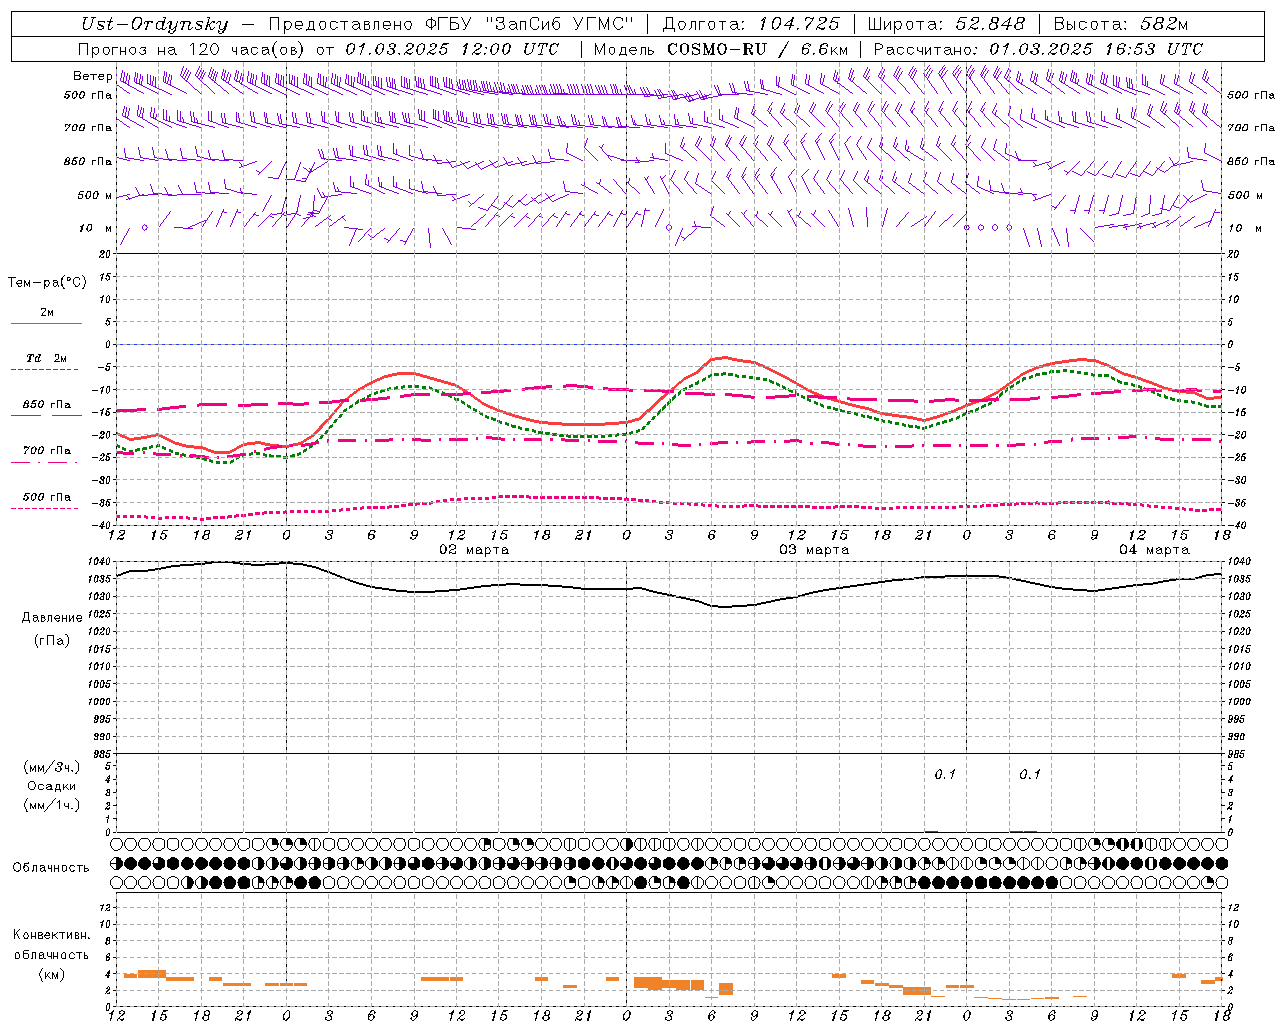Click the (мм/1ч.) precipitation unit label
The image size is (1280, 1024).
pos(51,805)
